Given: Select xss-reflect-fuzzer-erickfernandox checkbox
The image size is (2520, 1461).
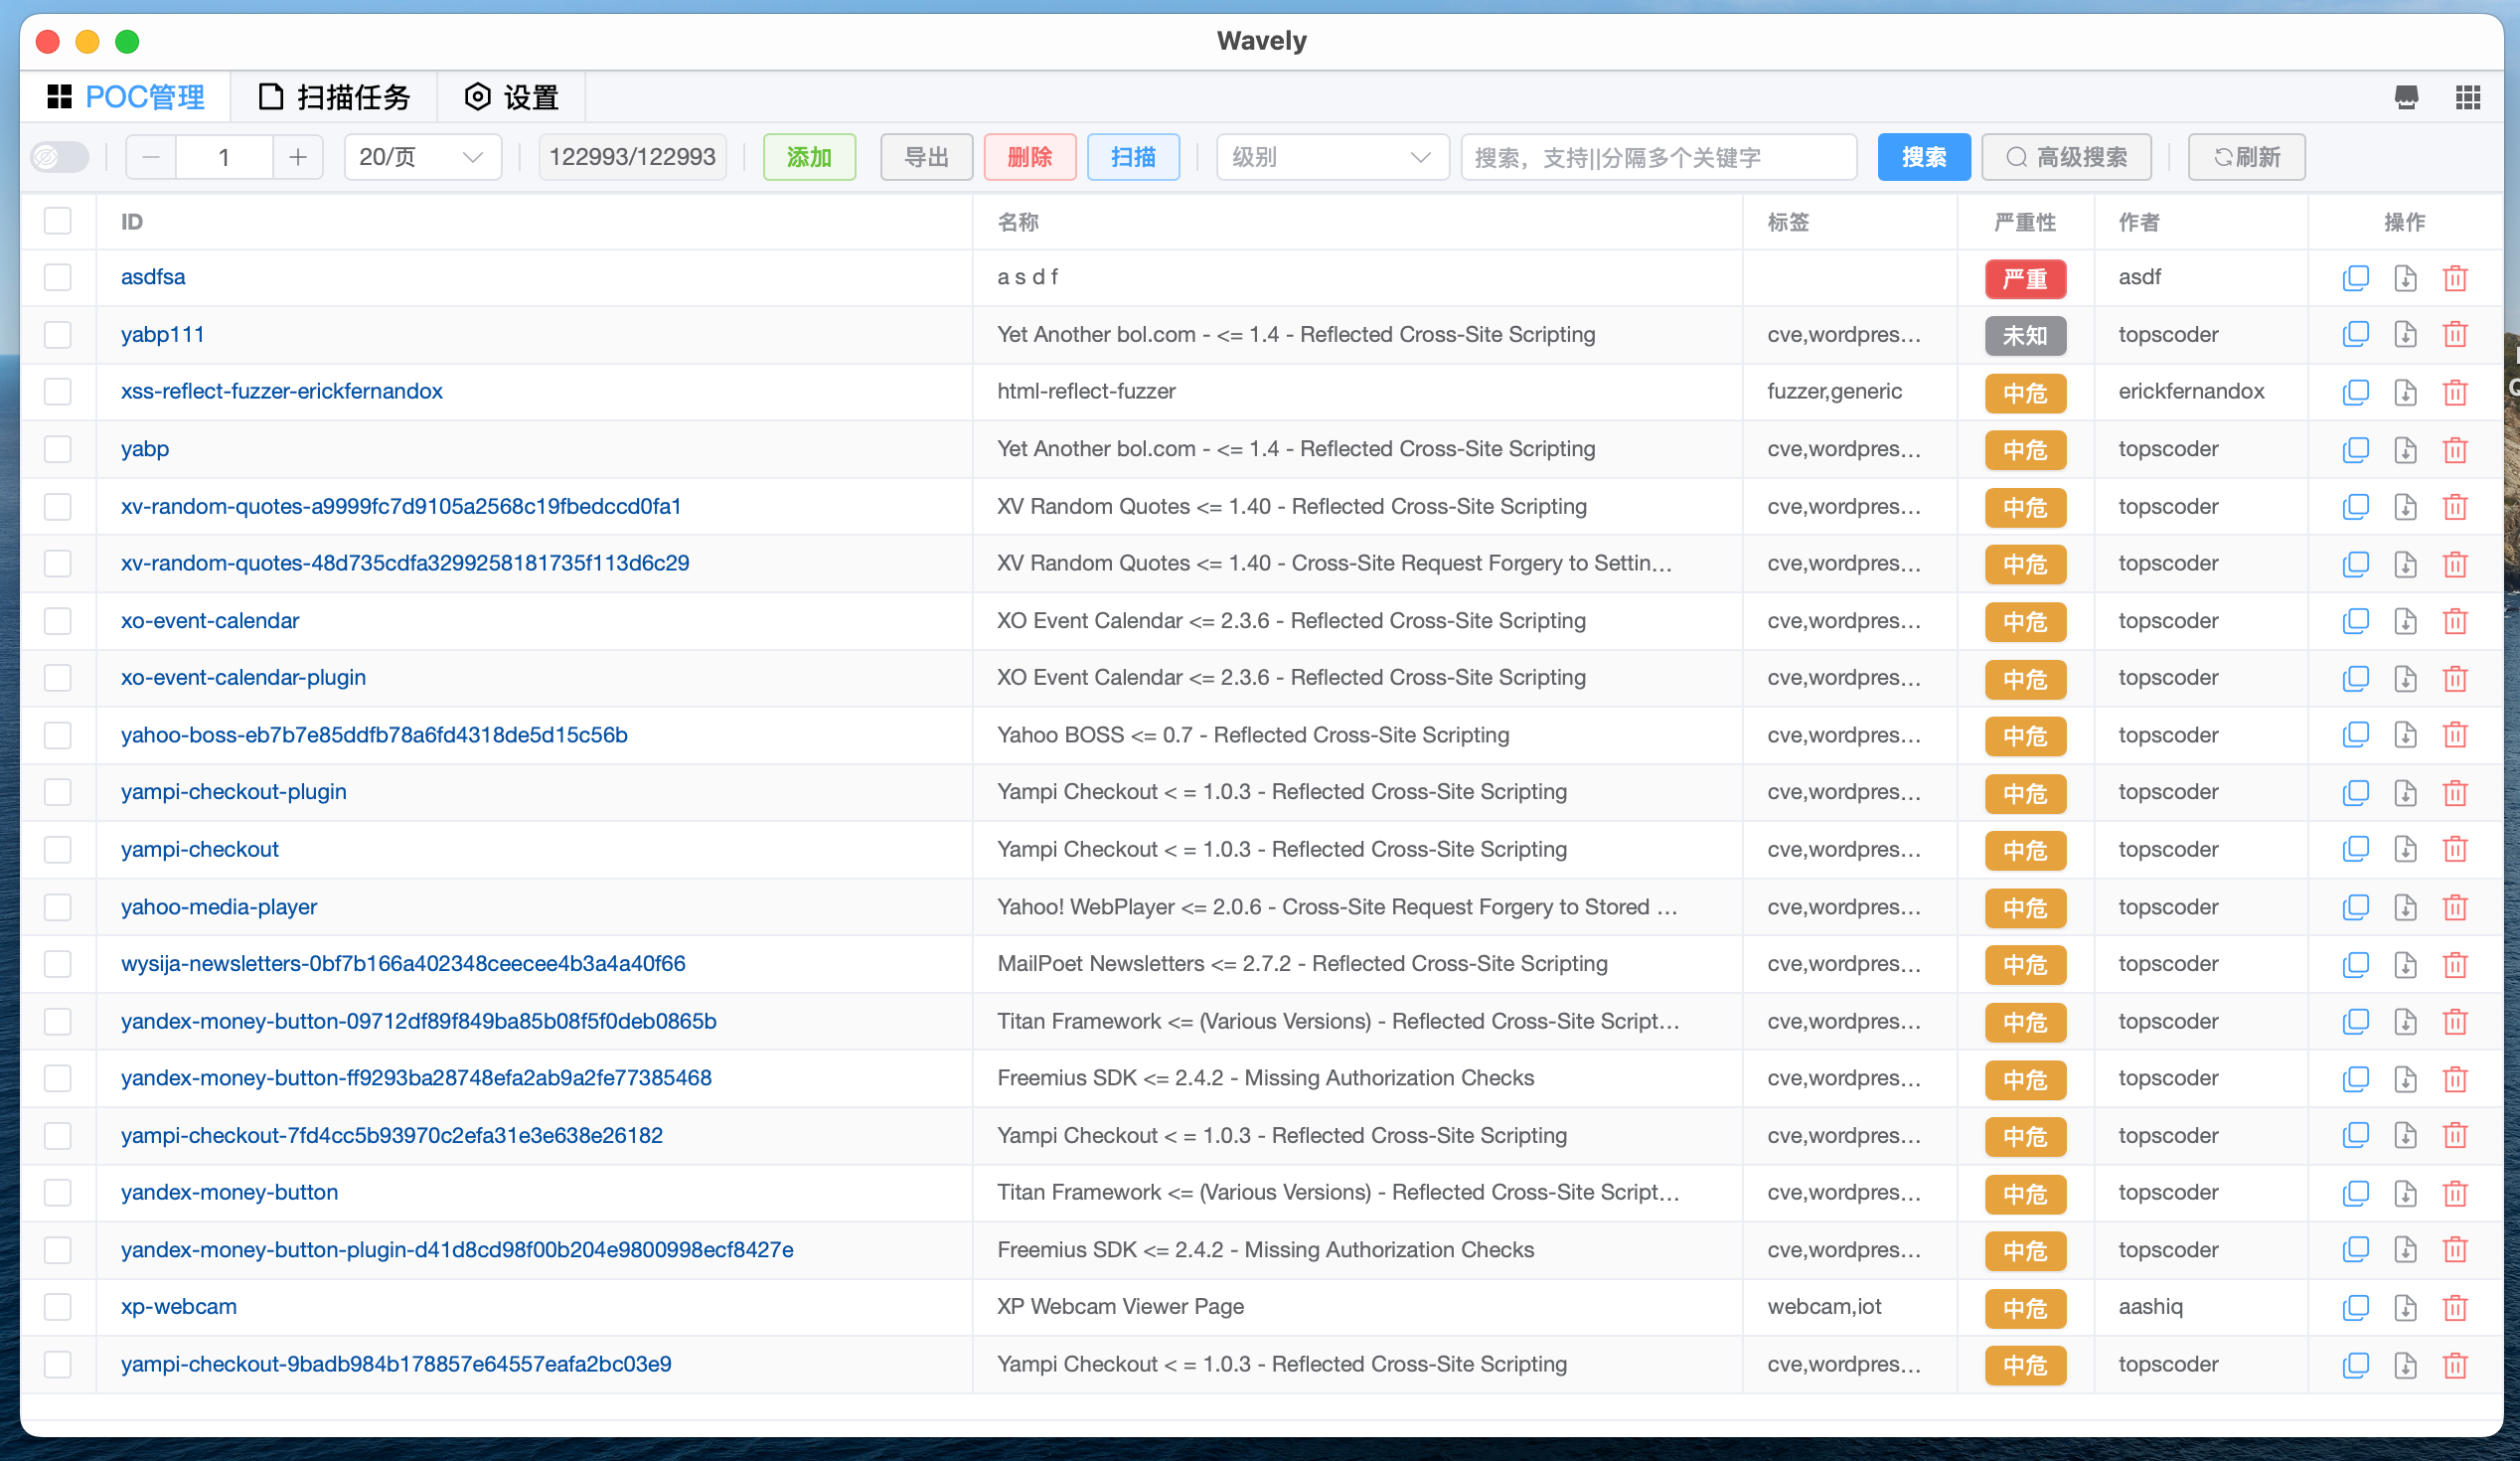Looking at the screenshot, I should pyautogui.click(x=58, y=391).
